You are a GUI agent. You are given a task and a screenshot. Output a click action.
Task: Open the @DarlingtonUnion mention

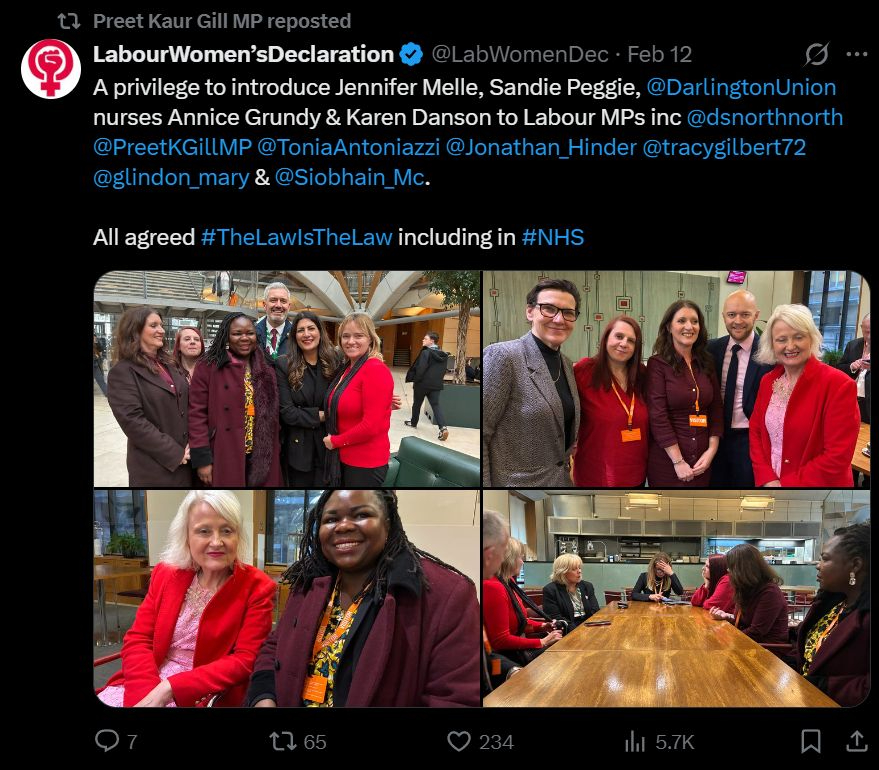(741, 87)
